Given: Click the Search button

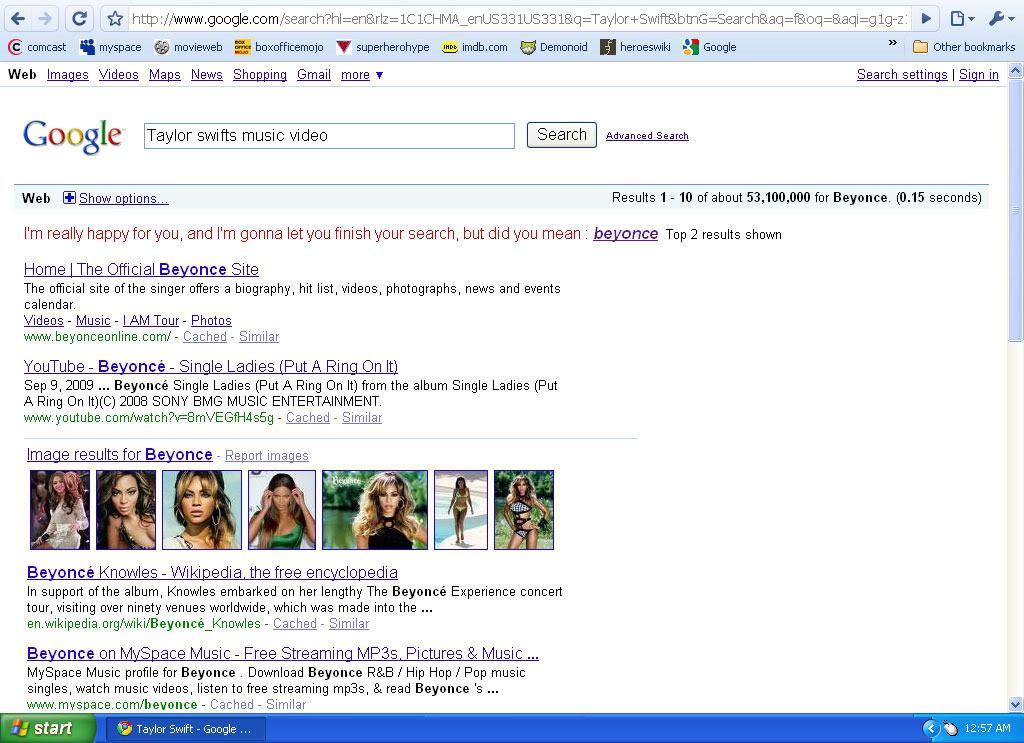Looking at the screenshot, I should pos(562,134).
